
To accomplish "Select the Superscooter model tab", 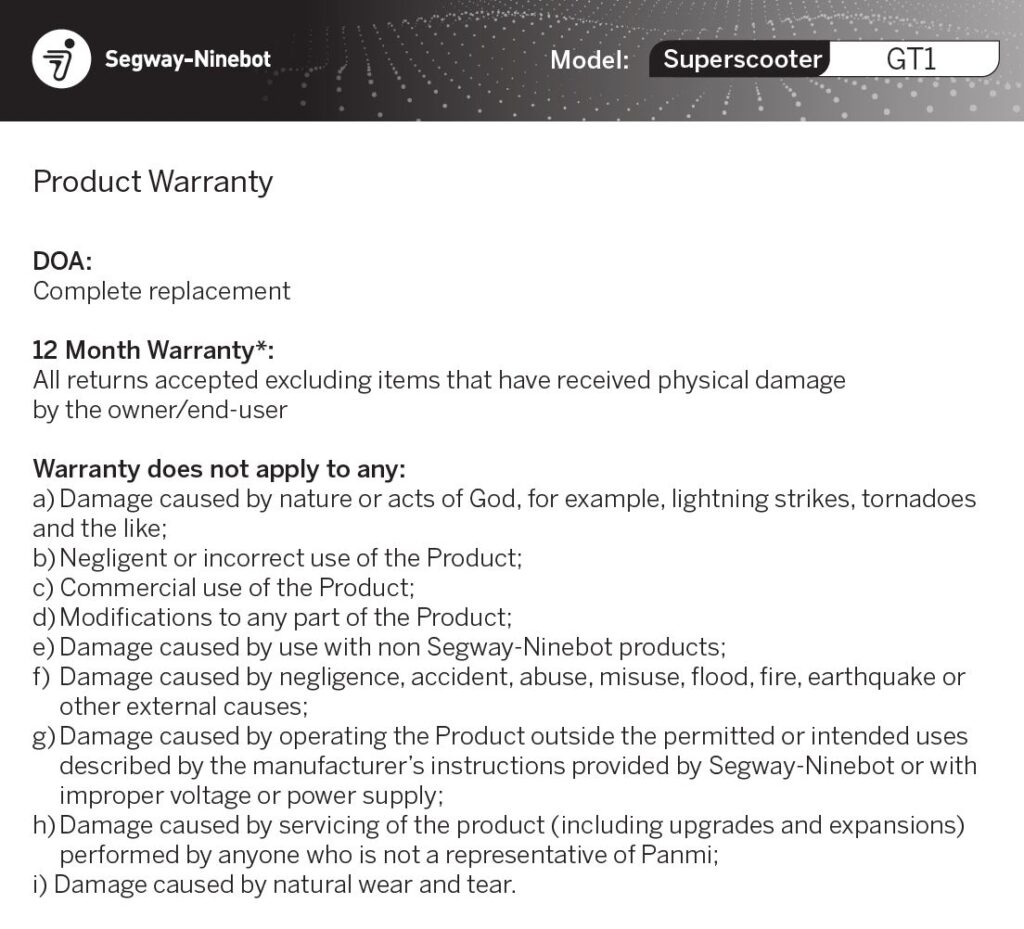I will (741, 59).
